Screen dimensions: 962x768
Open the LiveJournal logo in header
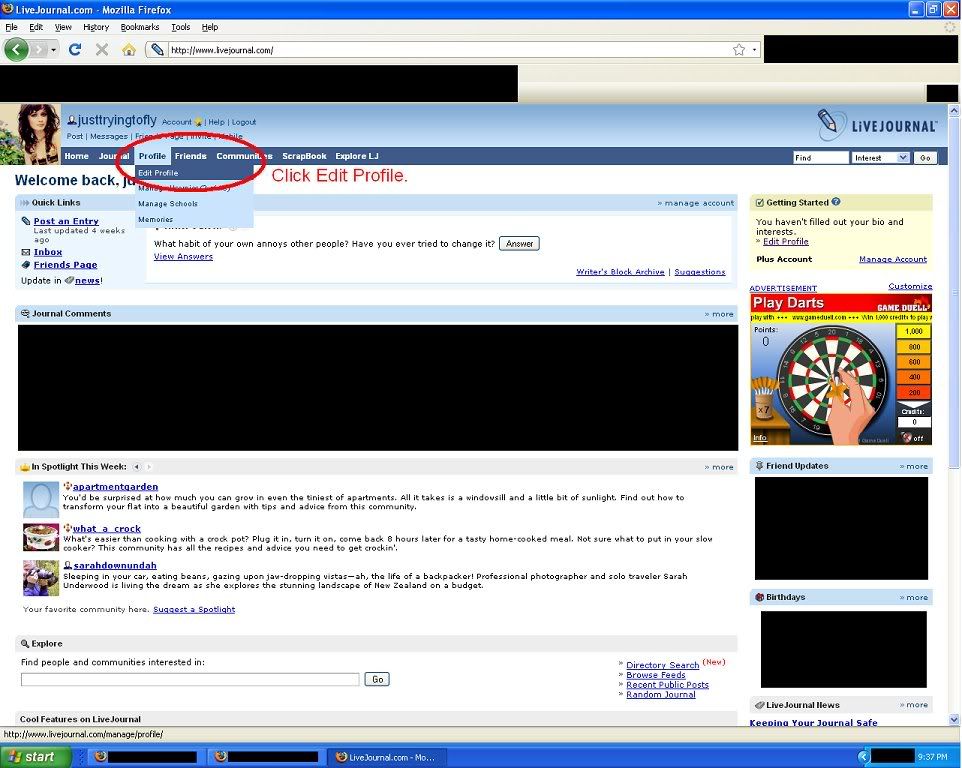click(877, 125)
